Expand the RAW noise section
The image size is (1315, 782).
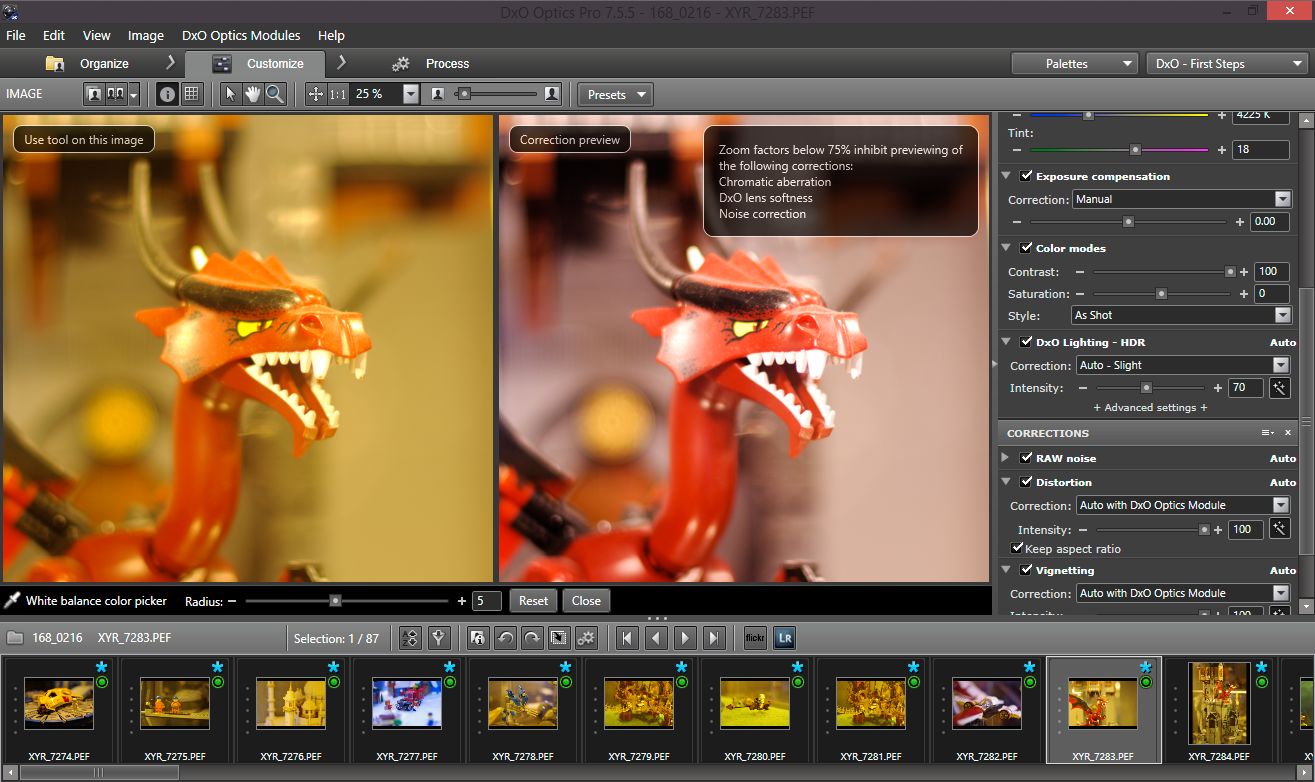pyautogui.click(x=1006, y=458)
